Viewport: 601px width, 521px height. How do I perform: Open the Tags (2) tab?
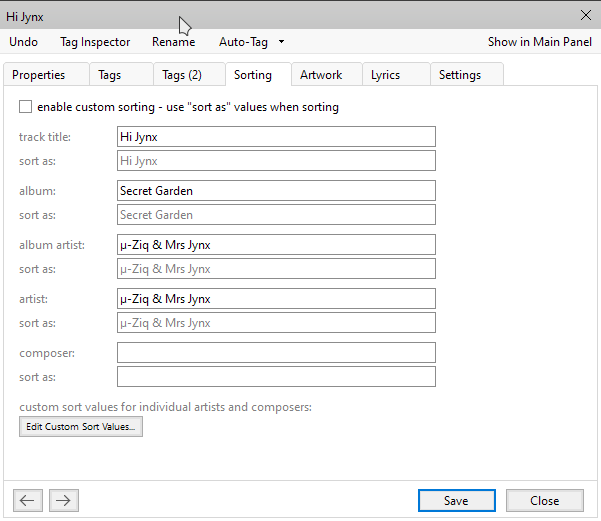[x=182, y=75]
